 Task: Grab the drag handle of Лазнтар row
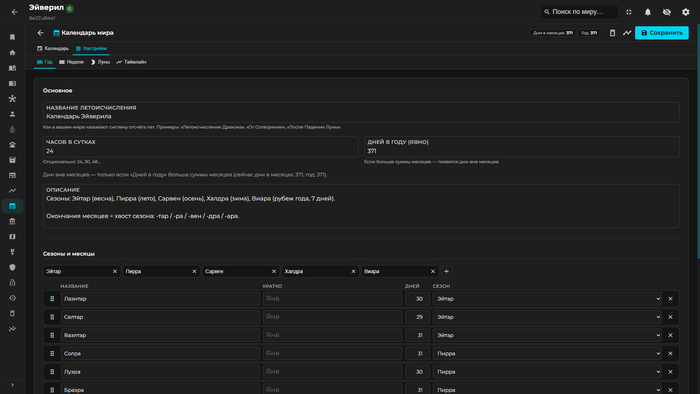click(x=52, y=299)
